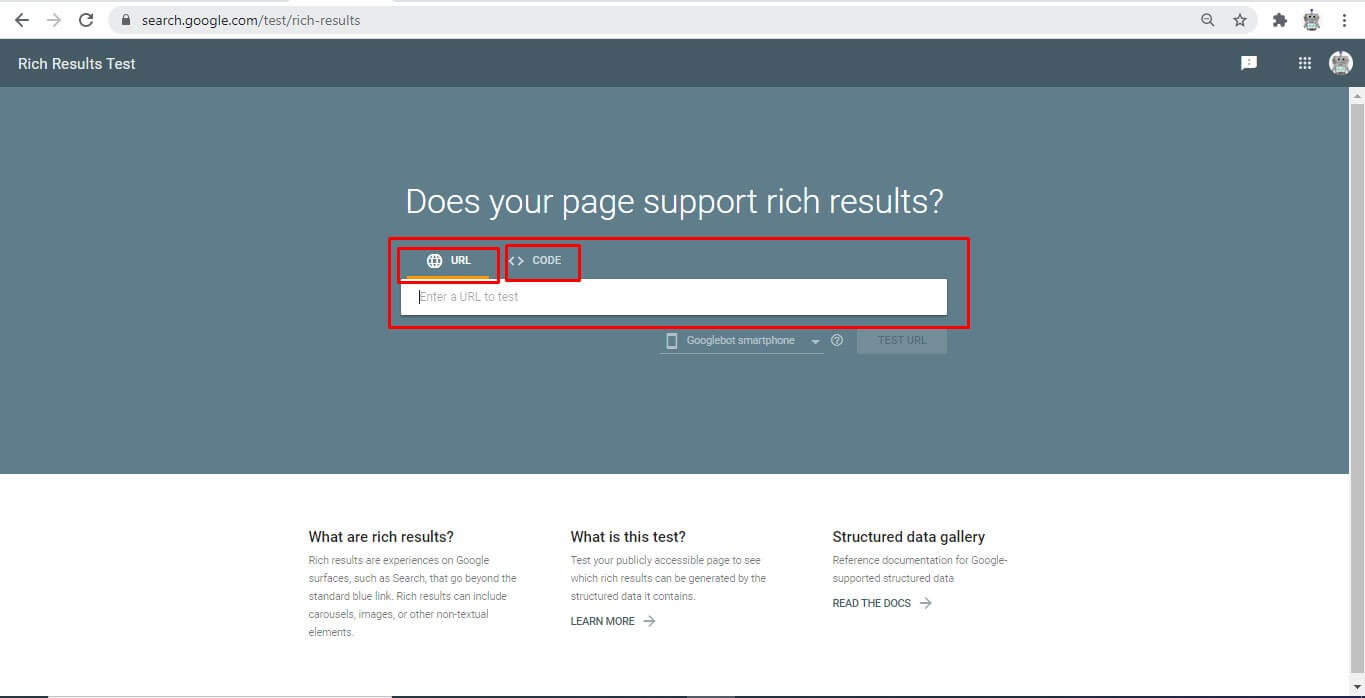Expand the Googlebot smartphone dropdown

741,341
